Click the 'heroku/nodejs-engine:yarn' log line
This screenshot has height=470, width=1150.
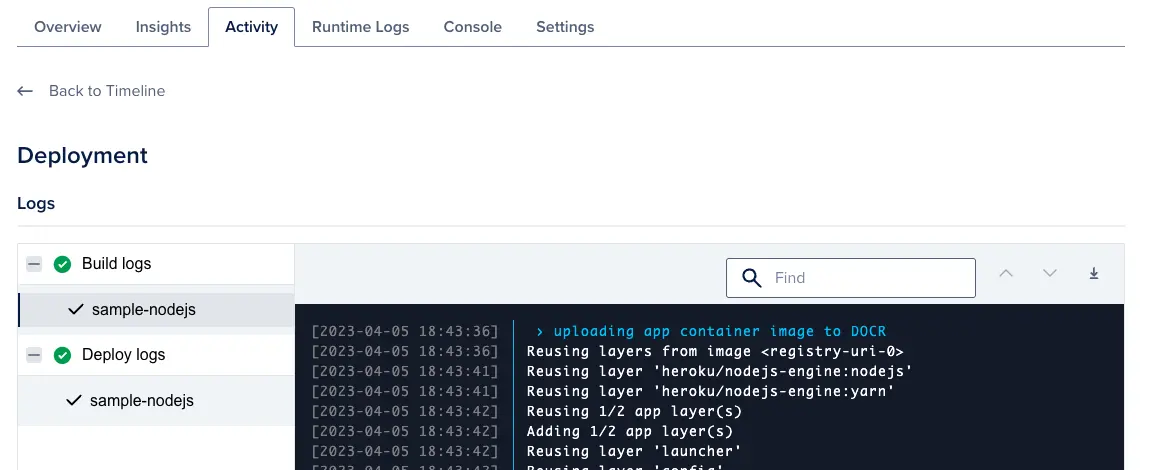[711, 391]
